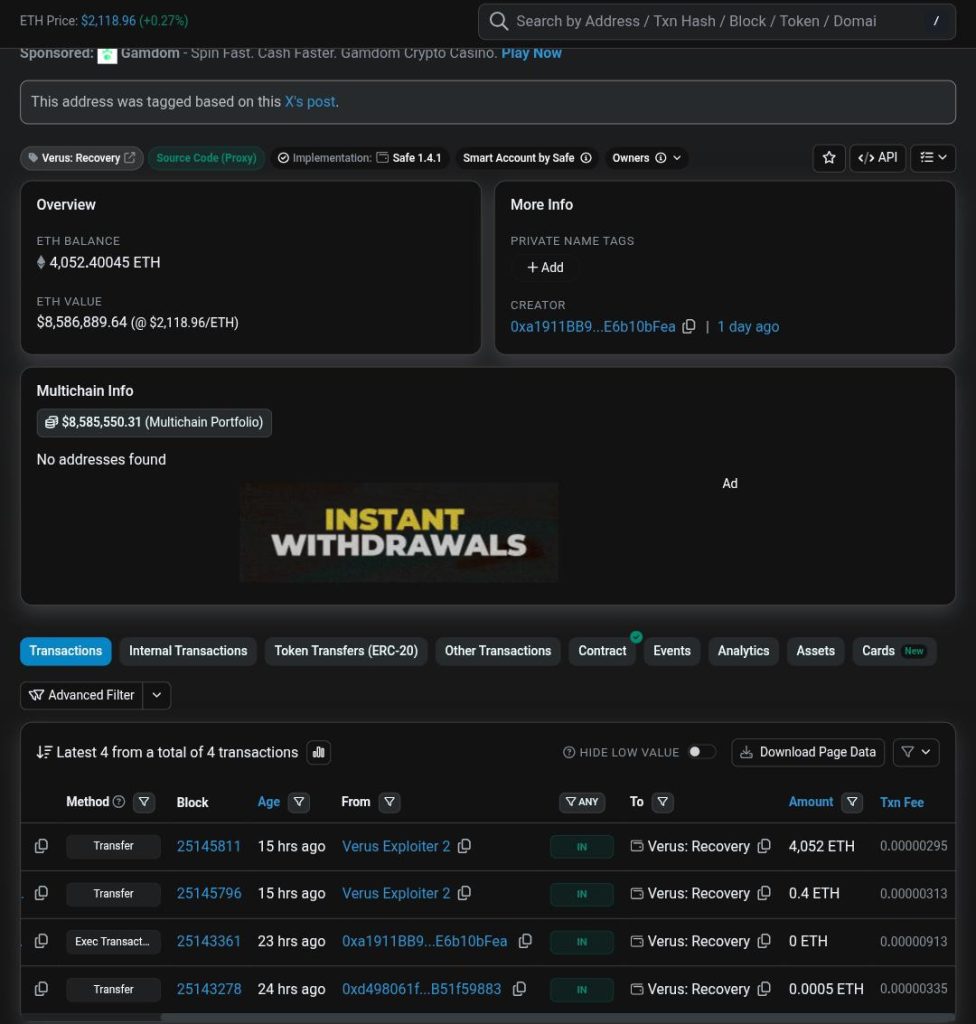Click the Advanced Filter button

coord(82,696)
